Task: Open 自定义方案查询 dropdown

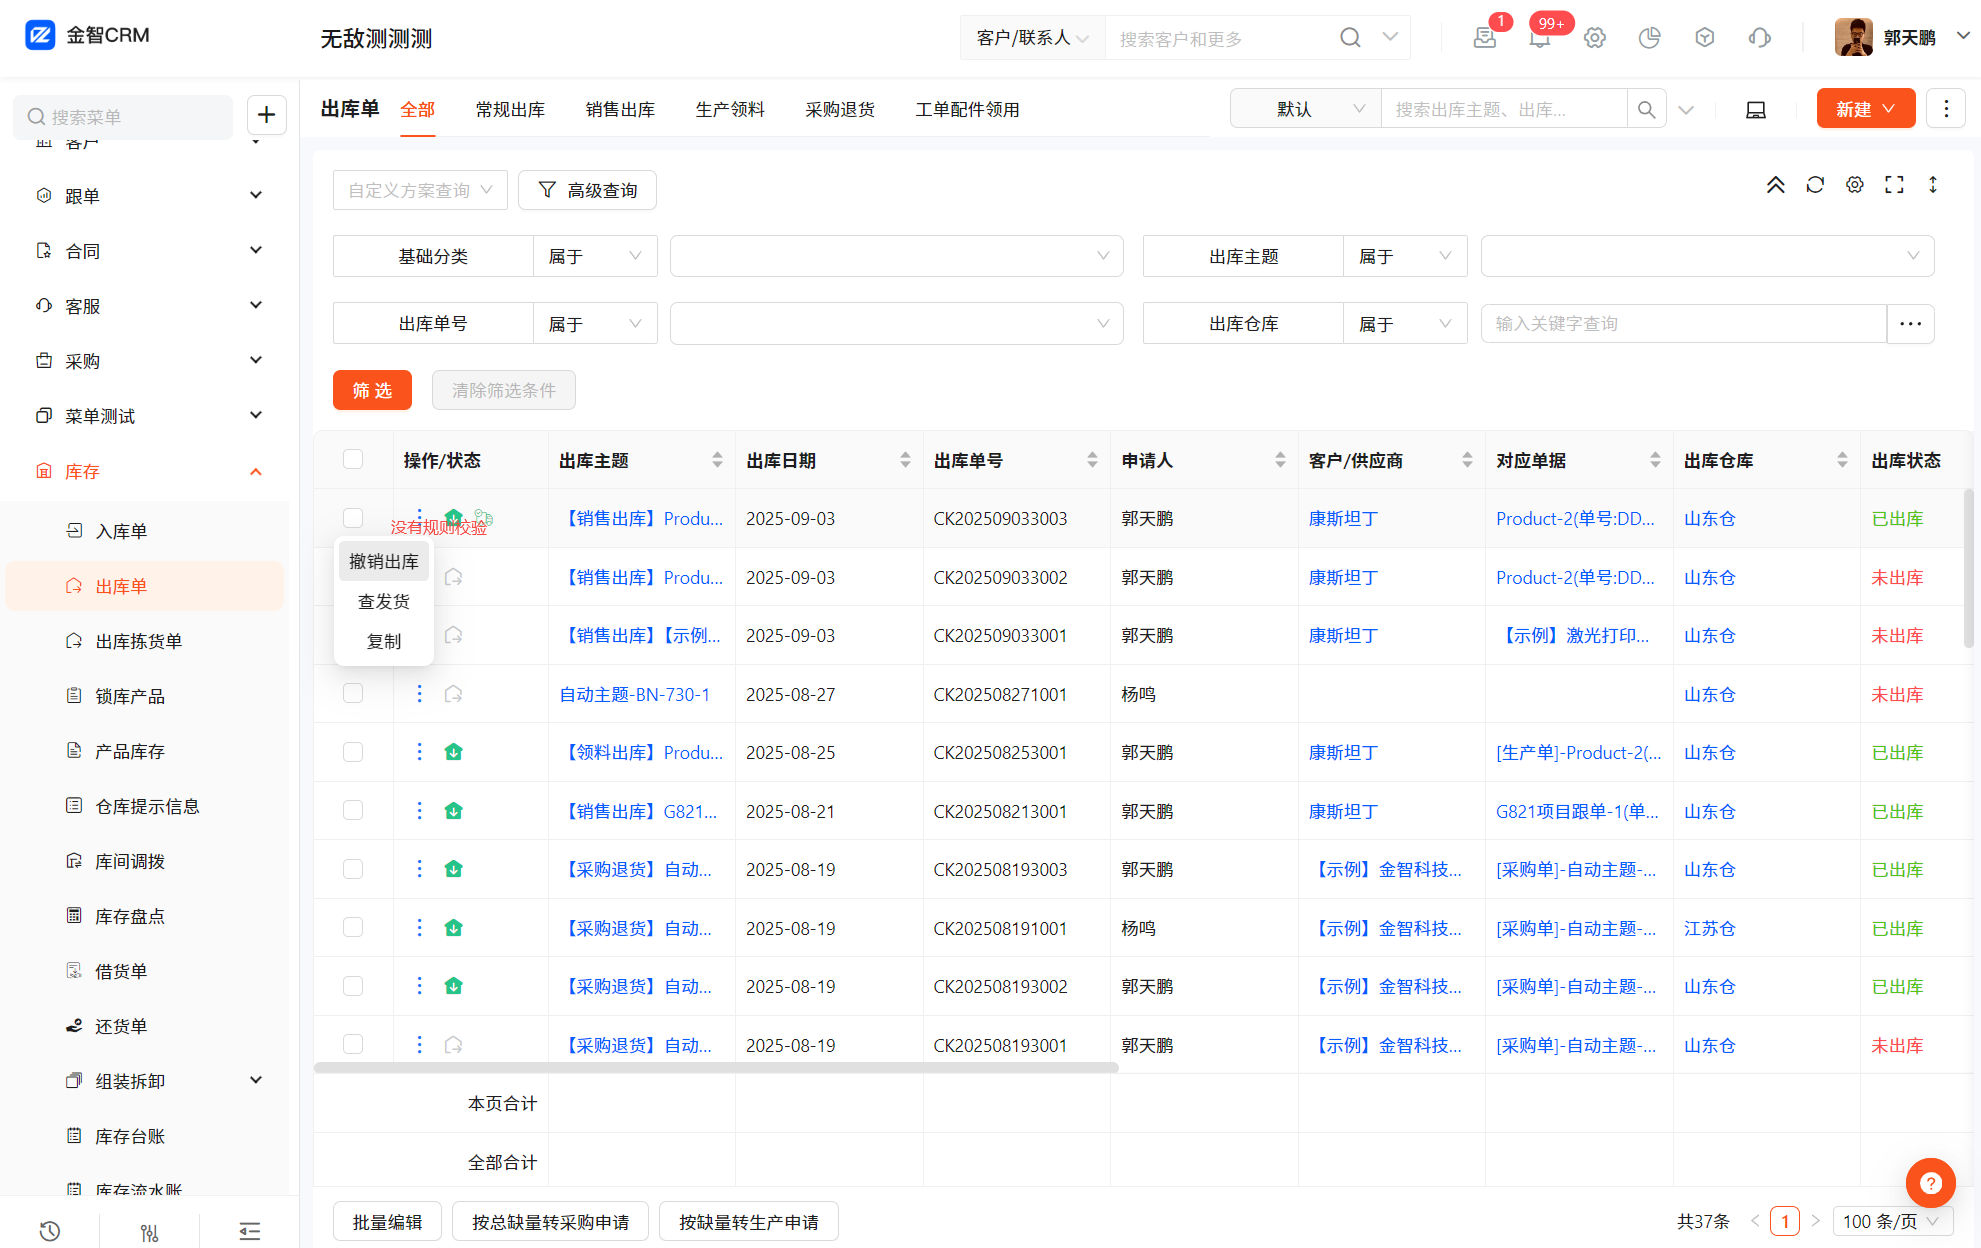Action: tap(420, 190)
